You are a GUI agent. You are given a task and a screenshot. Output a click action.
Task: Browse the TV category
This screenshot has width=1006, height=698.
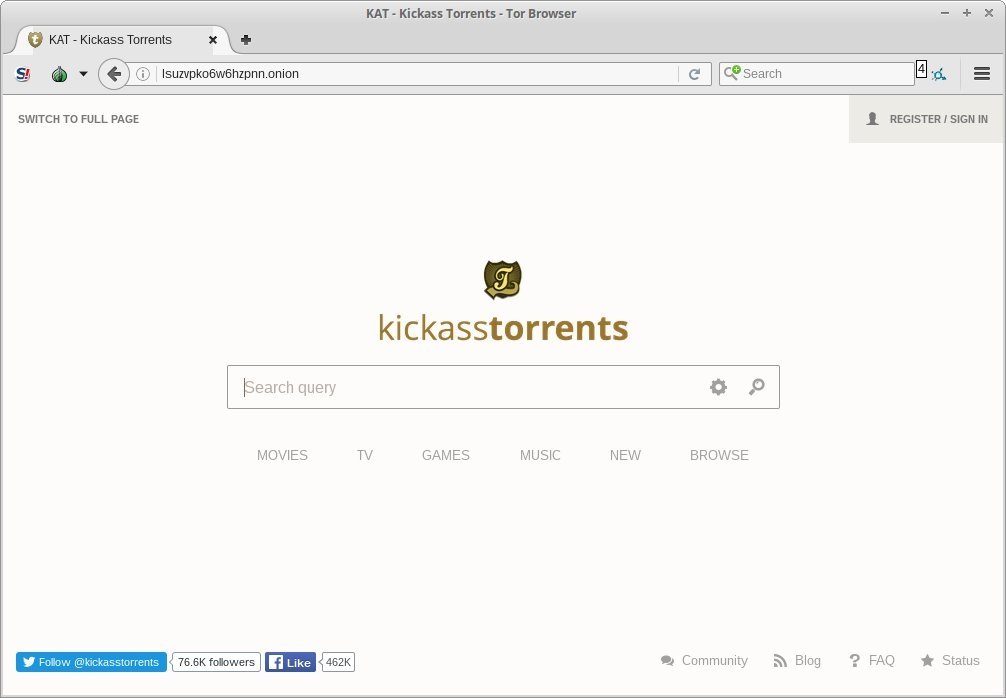[364, 455]
